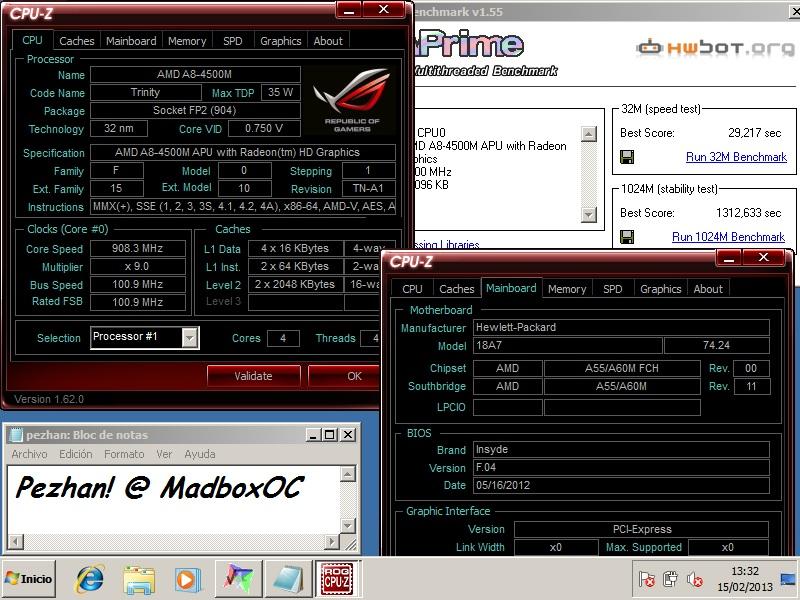Click the processor Name field AMD A8-4500M

tap(195, 74)
